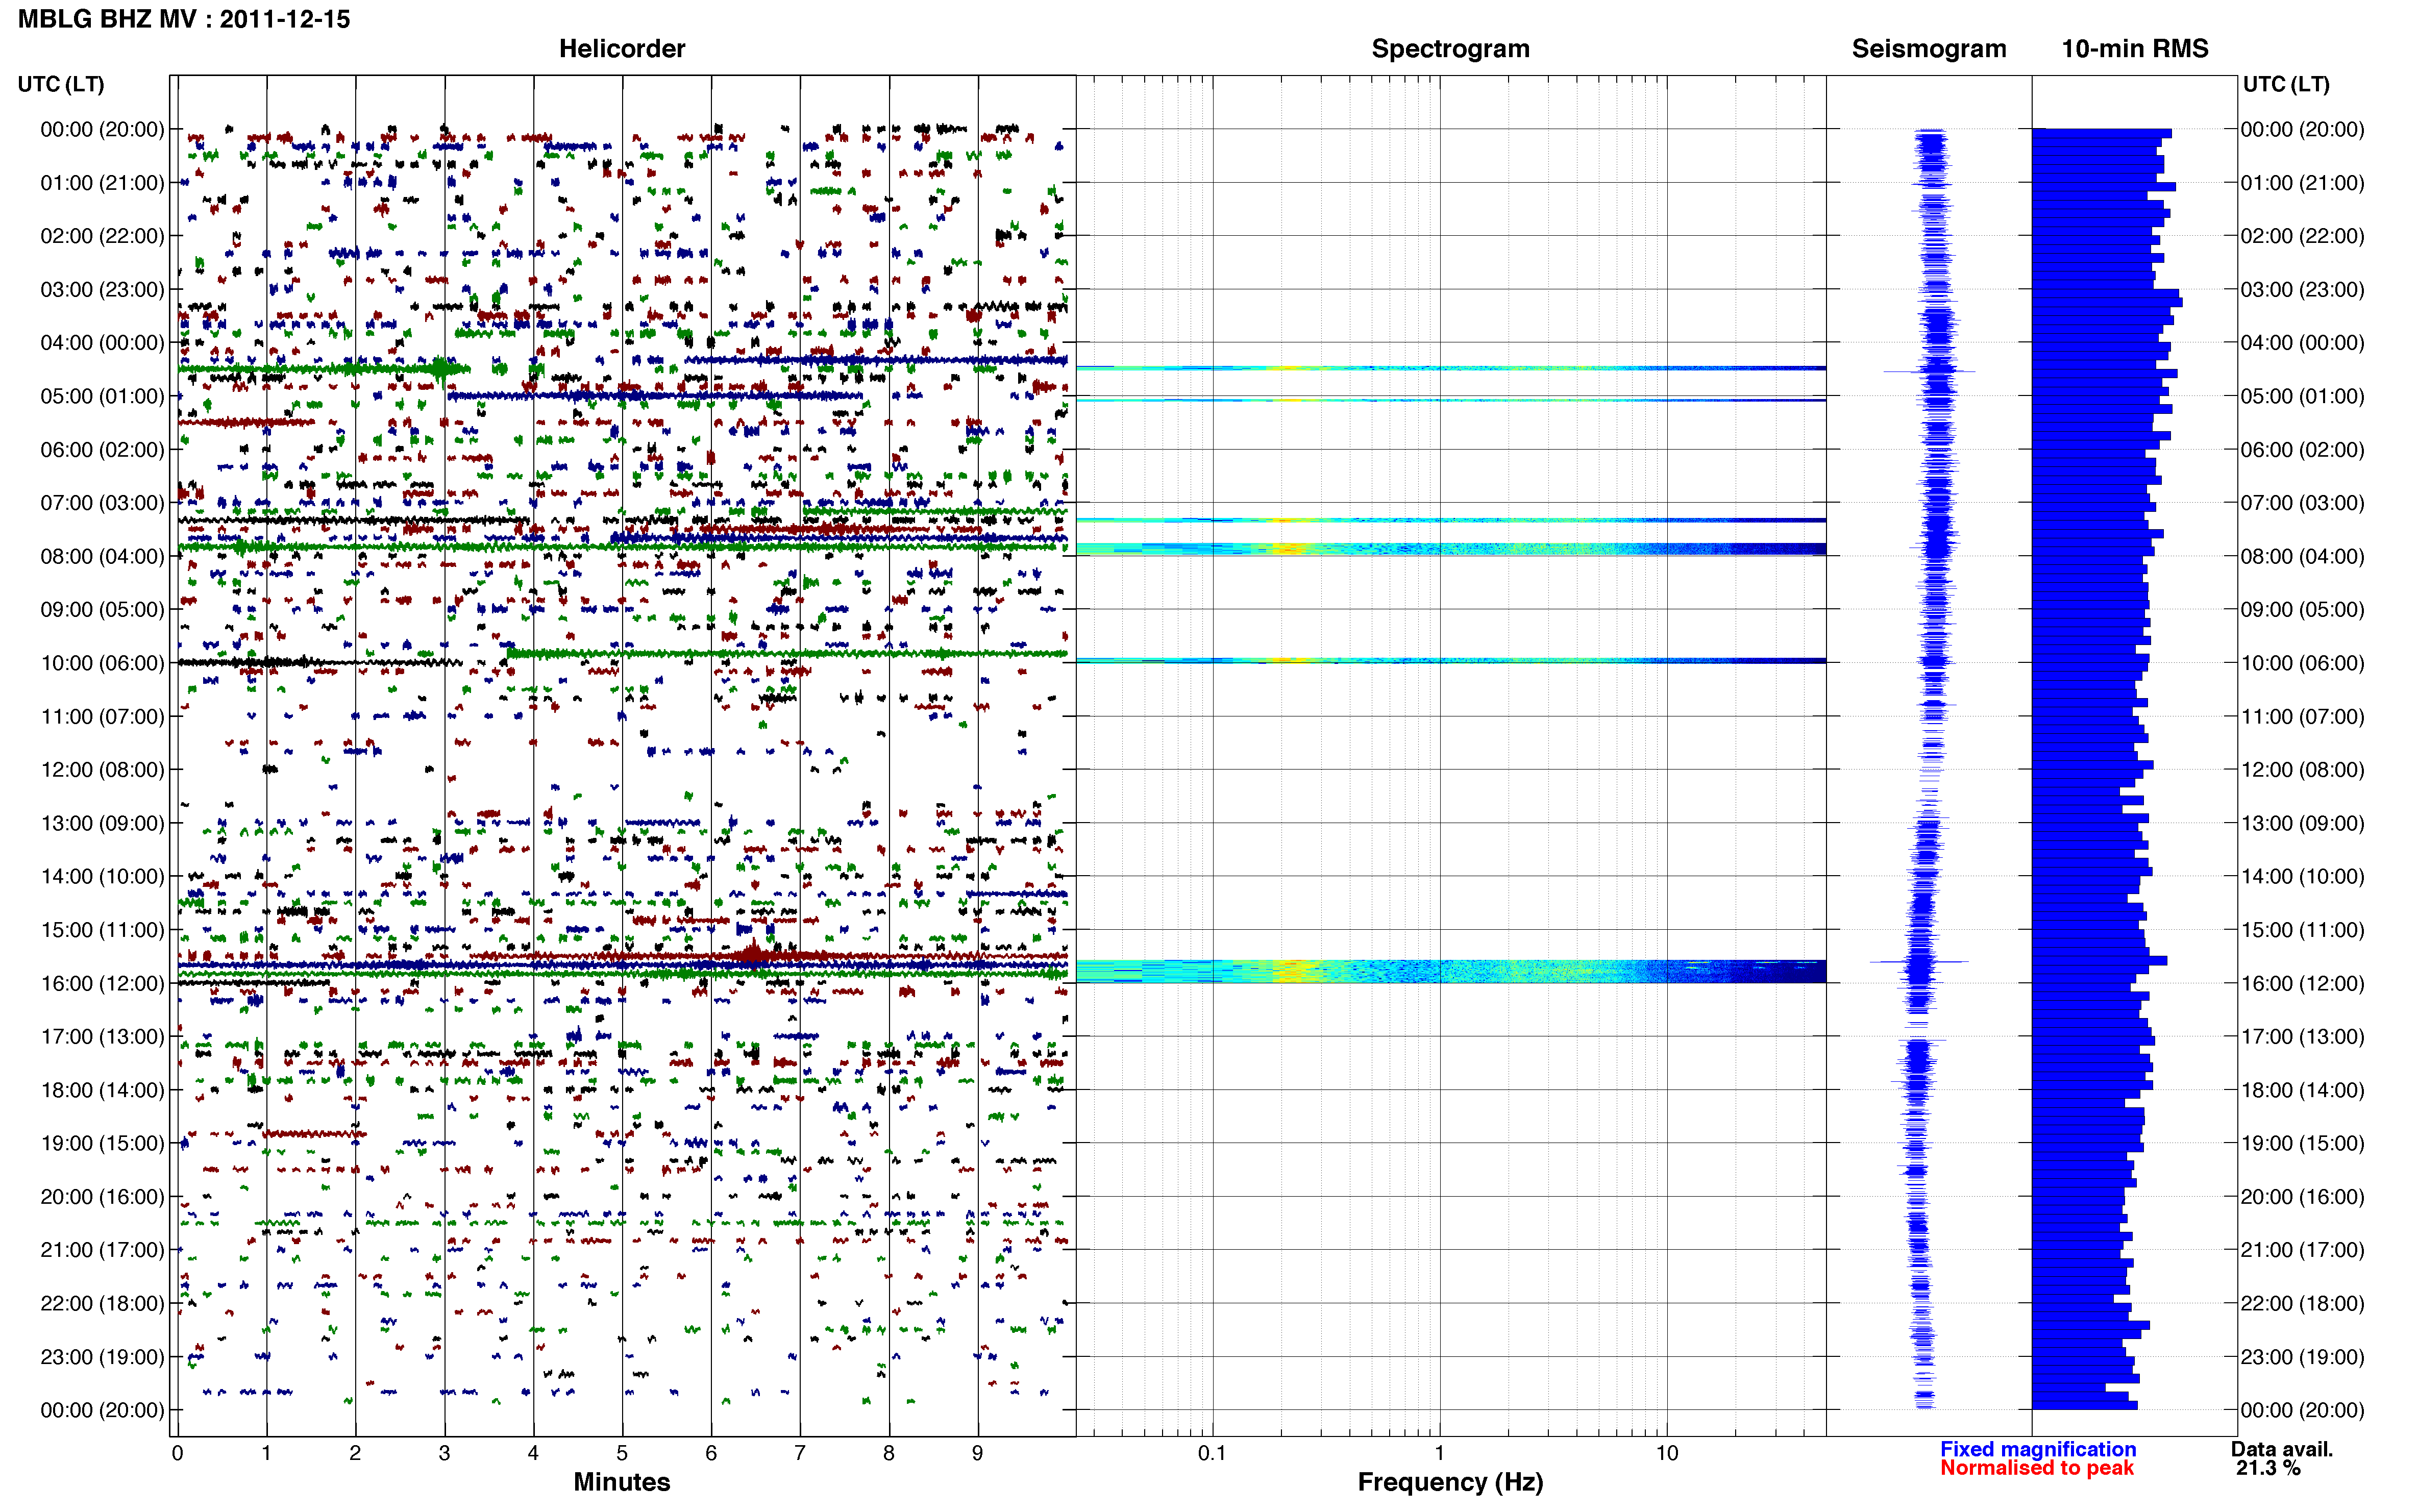The width and height of the screenshot is (2419, 1512).
Task: Click the seismogram spike near 16:00
Action: [x=1919, y=962]
